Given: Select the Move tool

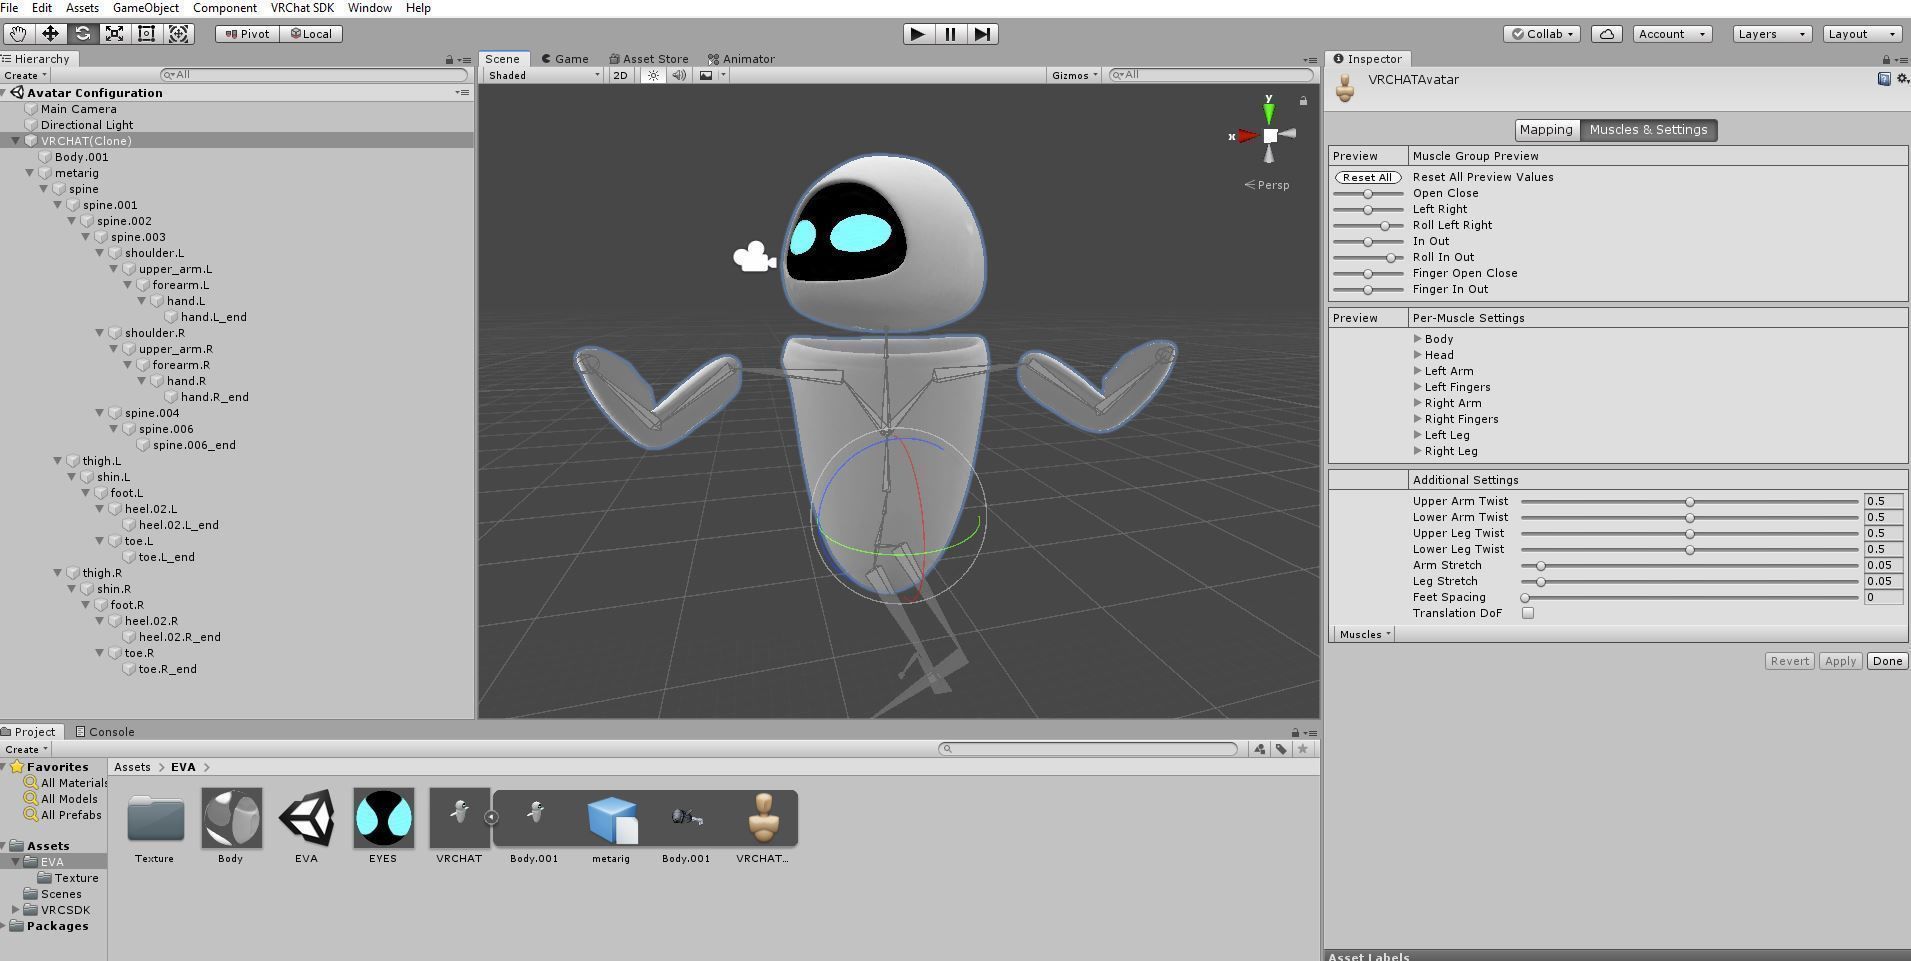Looking at the screenshot, I should click(50, 34).
